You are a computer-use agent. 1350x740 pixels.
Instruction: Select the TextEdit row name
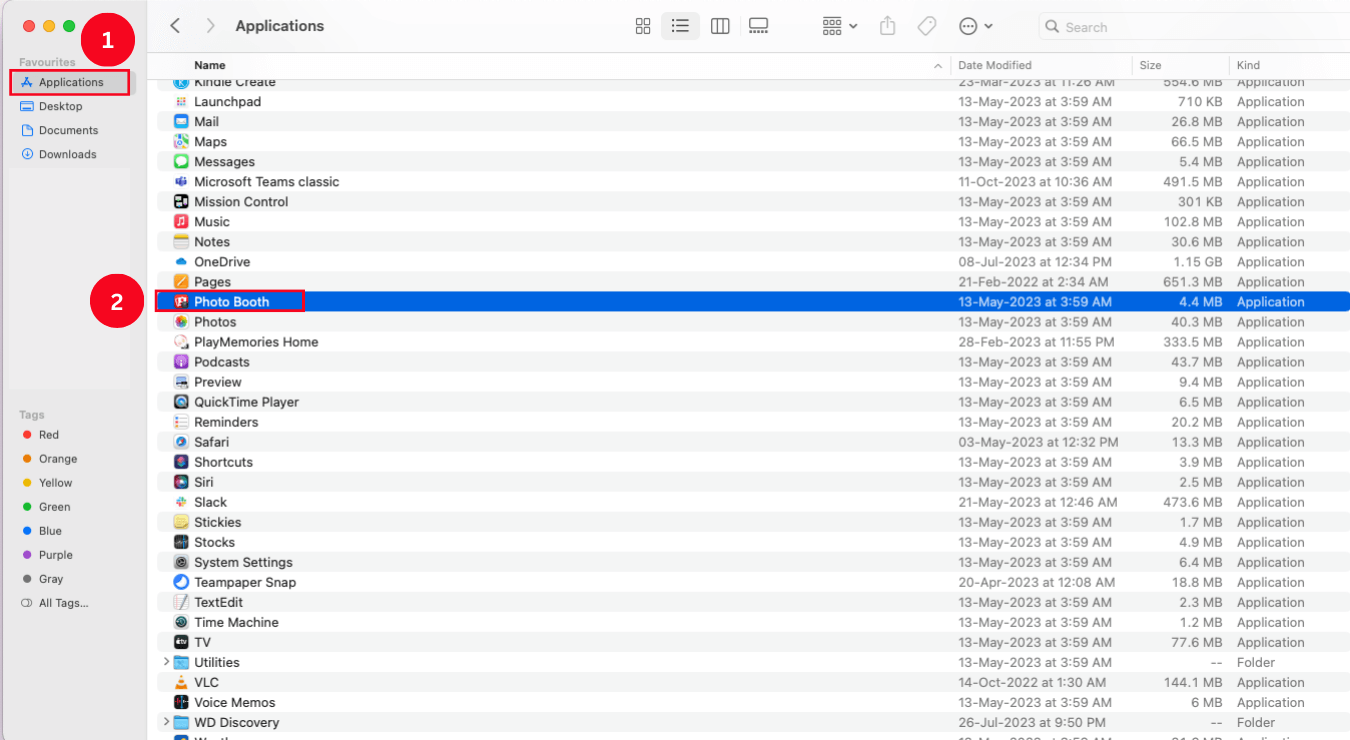click(218, 602)
